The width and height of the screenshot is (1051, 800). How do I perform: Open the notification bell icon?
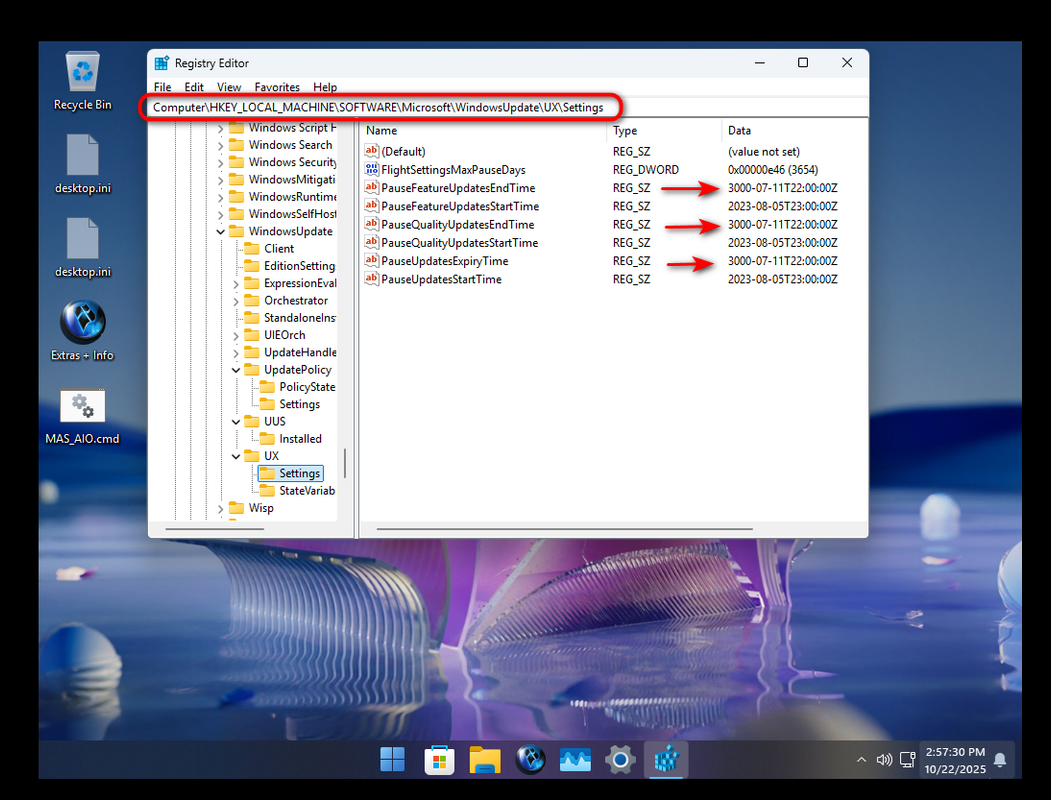coord(999,760)
